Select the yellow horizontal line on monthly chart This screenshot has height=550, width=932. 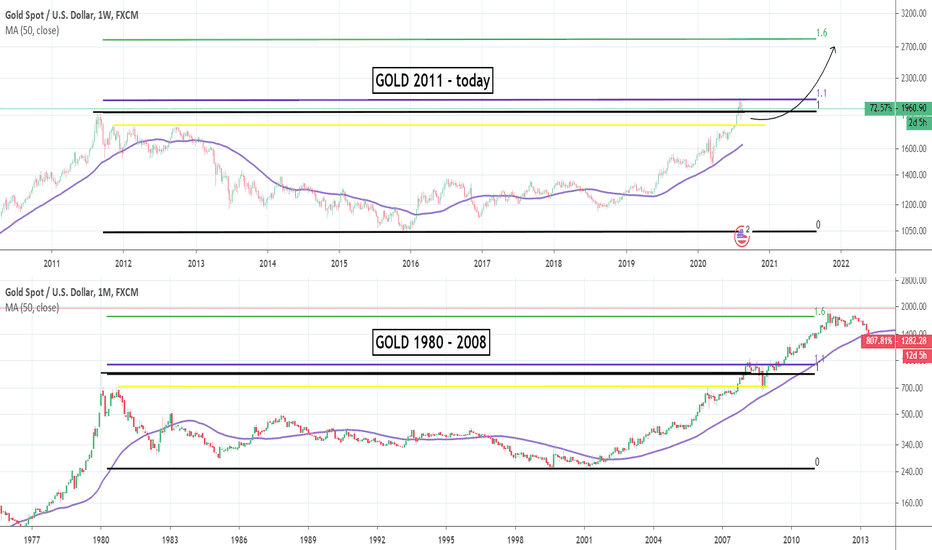coord(443,386)
